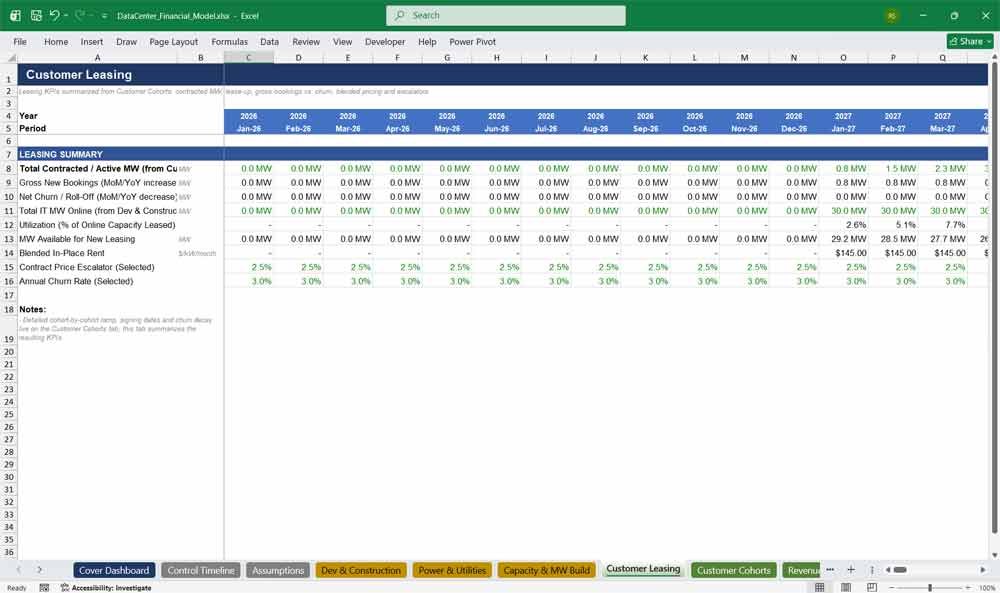1000x593 pixels.
Task: Open the Formulas ribbon tab
Action: tap(230, 41)
